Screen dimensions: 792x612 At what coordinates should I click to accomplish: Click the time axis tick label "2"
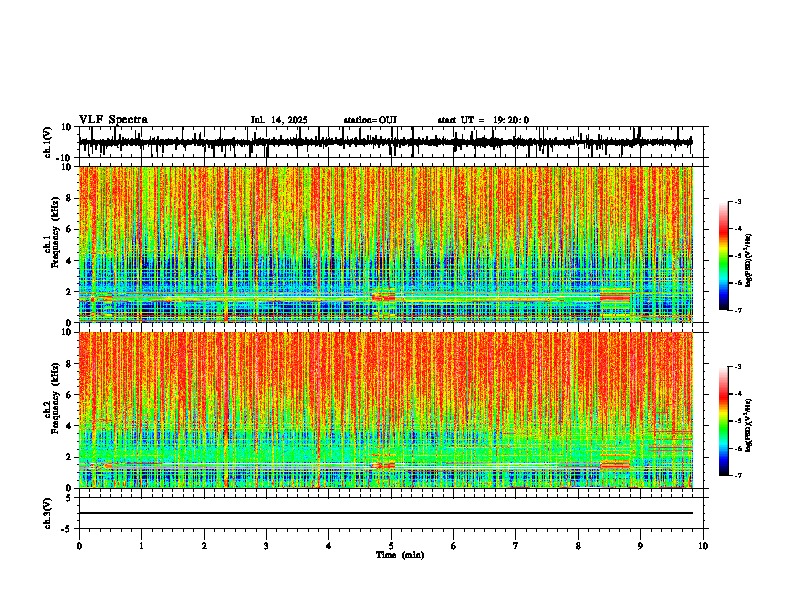[204, 546]
